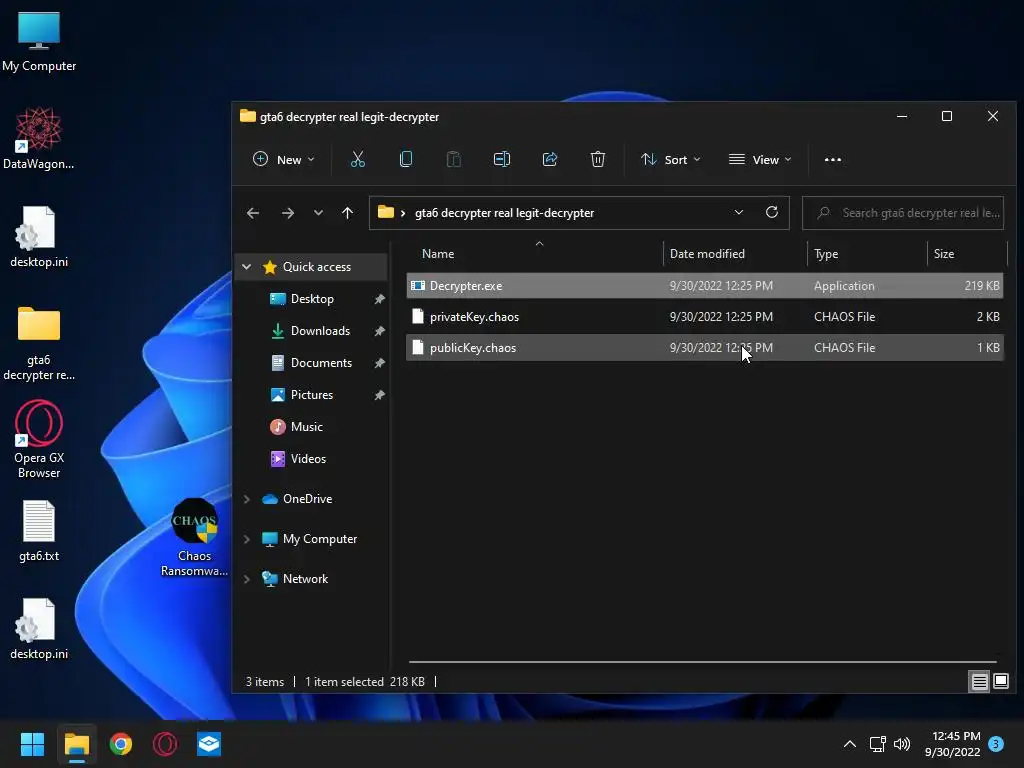Unpin Downloads via its pin icon
This screenshot has width=1024, height=768.
pyautogui.click(x=379, y=331)
